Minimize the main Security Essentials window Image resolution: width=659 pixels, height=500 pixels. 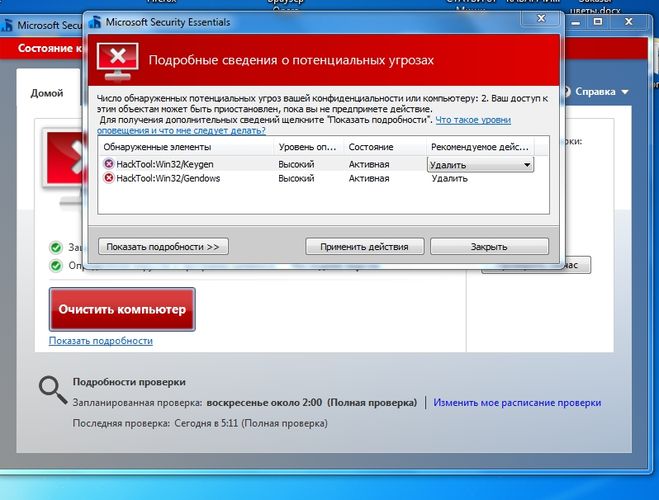[x=576, y=23]
